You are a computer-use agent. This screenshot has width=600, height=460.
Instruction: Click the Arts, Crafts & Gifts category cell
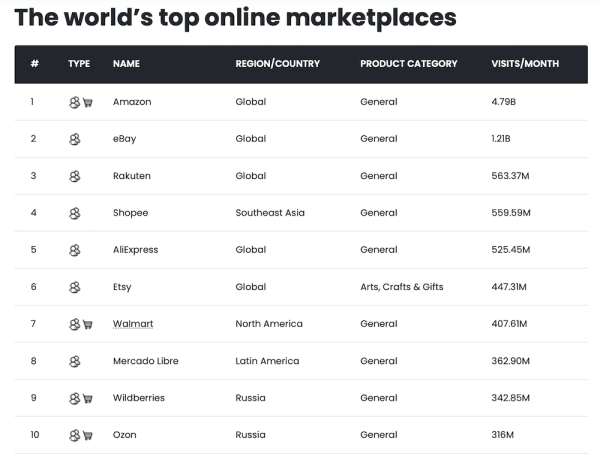[401, 287]
